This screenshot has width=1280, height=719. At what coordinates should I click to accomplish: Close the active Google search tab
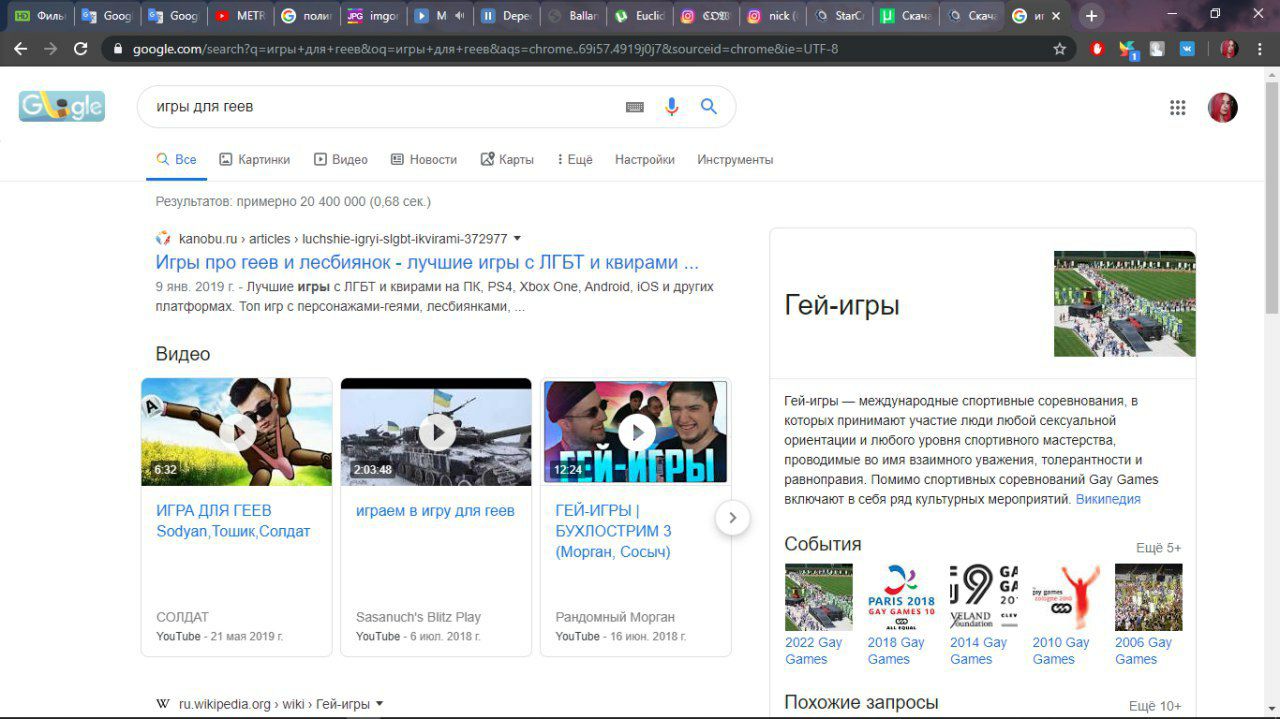[x=1056, y=16]
